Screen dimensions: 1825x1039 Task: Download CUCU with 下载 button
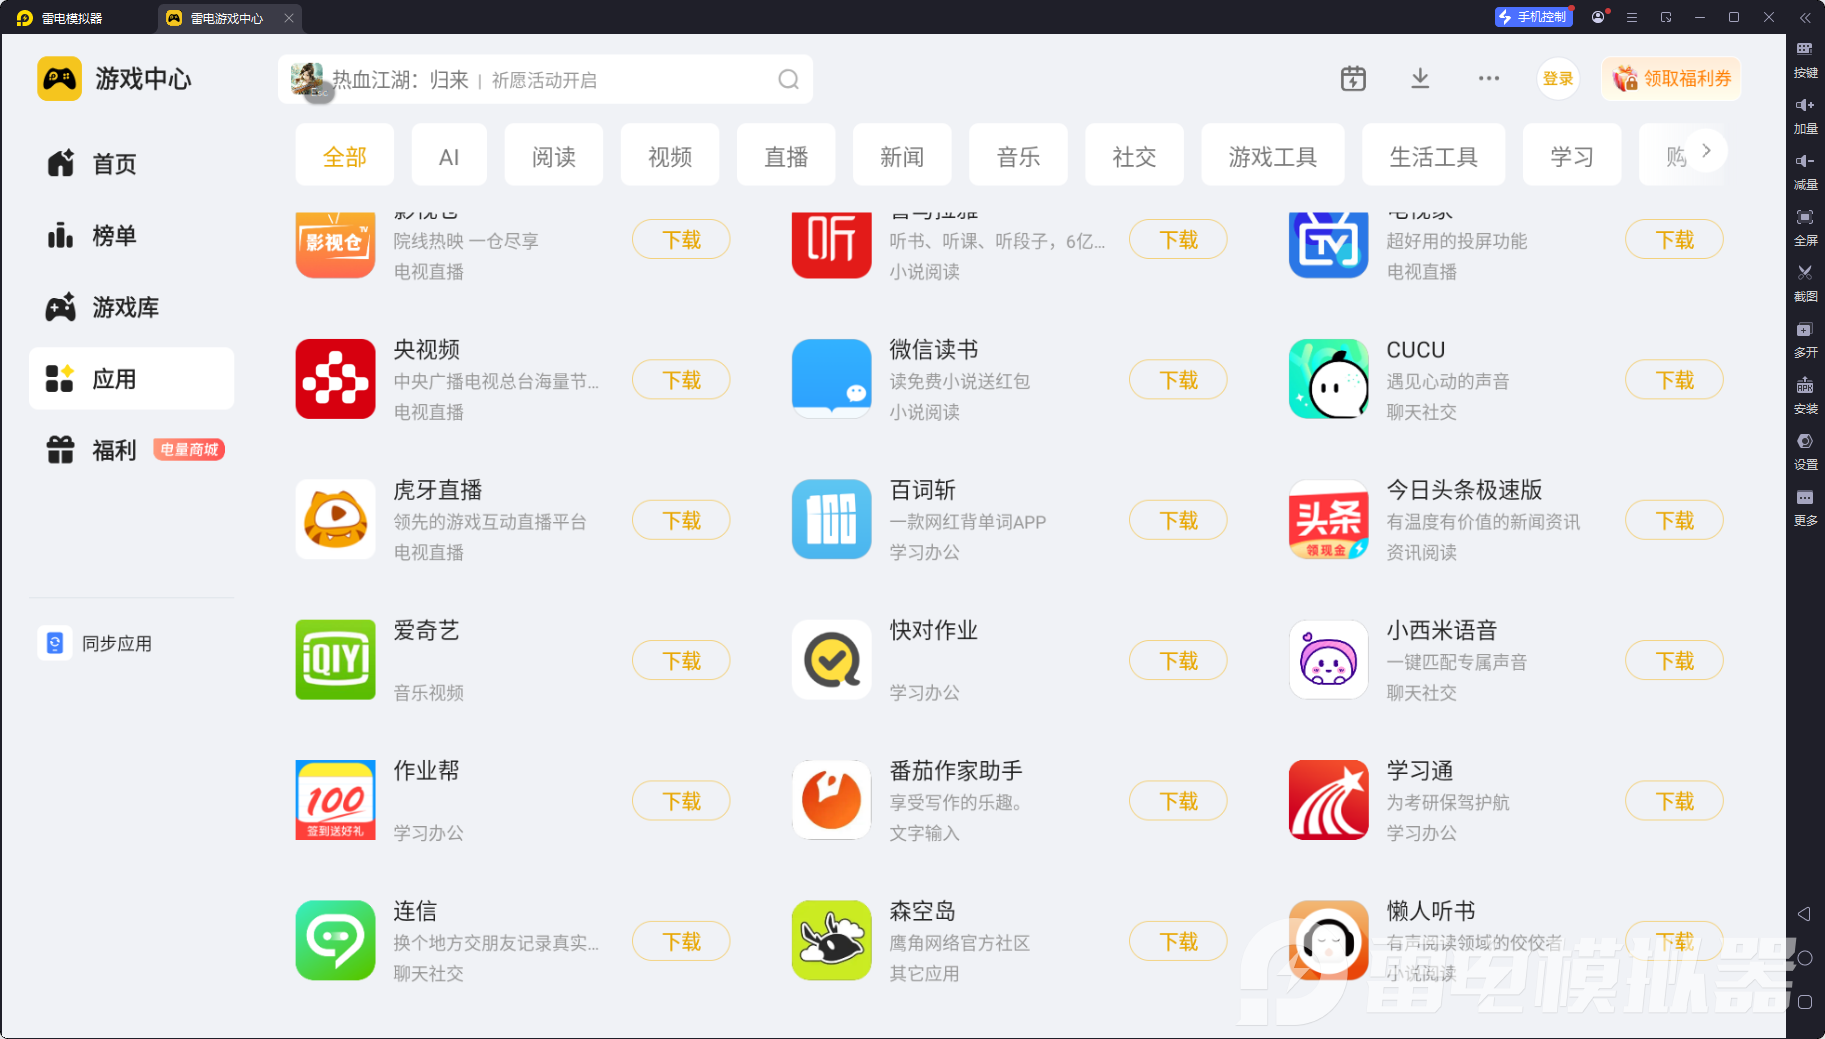pos(1675,380)
